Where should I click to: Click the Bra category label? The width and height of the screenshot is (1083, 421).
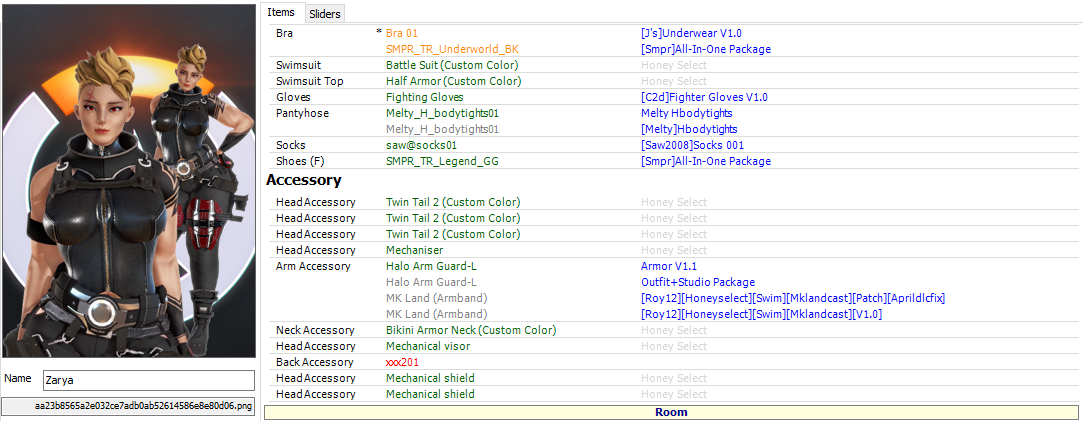pos(284,33)
